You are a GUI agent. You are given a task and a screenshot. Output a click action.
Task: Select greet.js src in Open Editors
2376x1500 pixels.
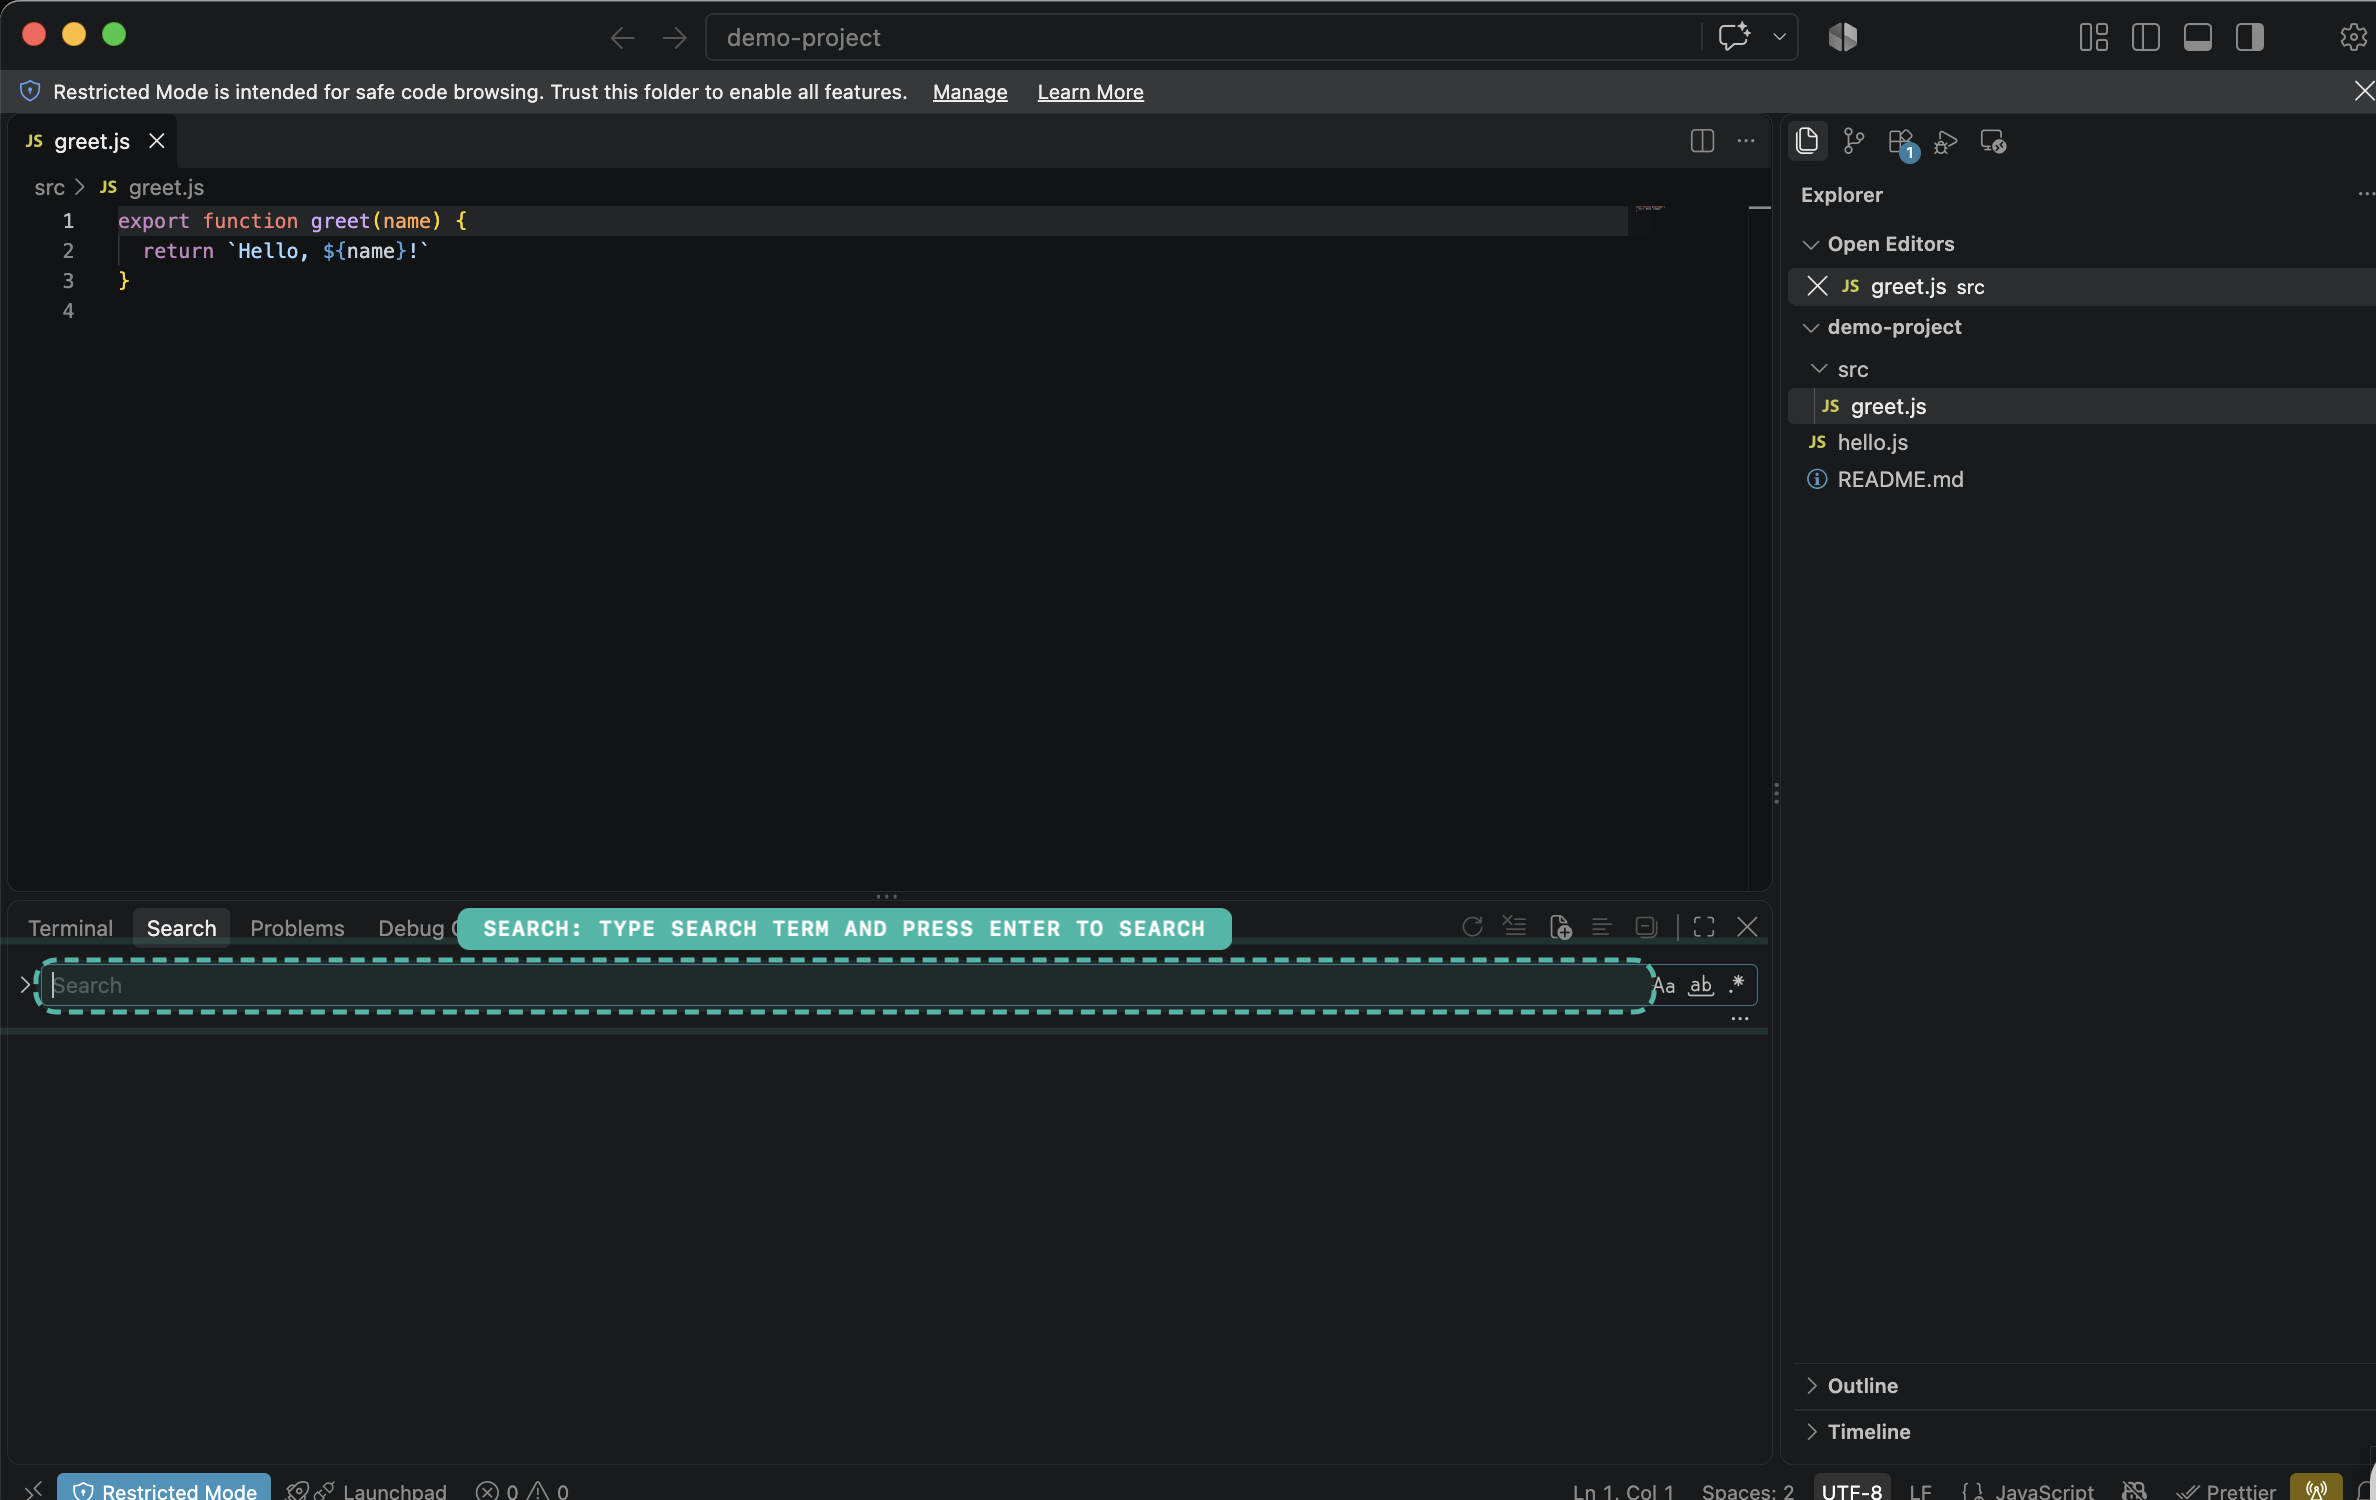[x=2080, y=286]
